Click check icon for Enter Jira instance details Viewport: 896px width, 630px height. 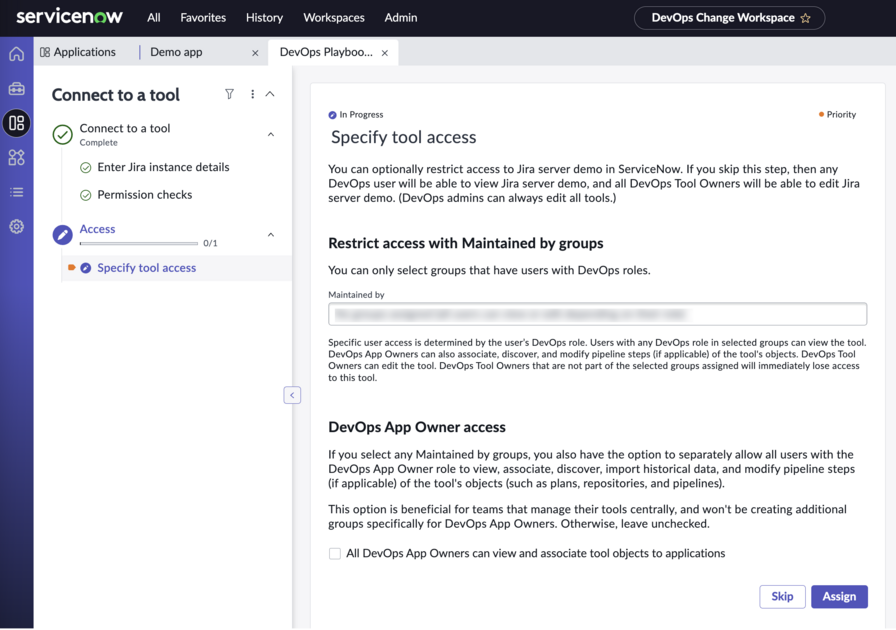(x=86, y=168)
